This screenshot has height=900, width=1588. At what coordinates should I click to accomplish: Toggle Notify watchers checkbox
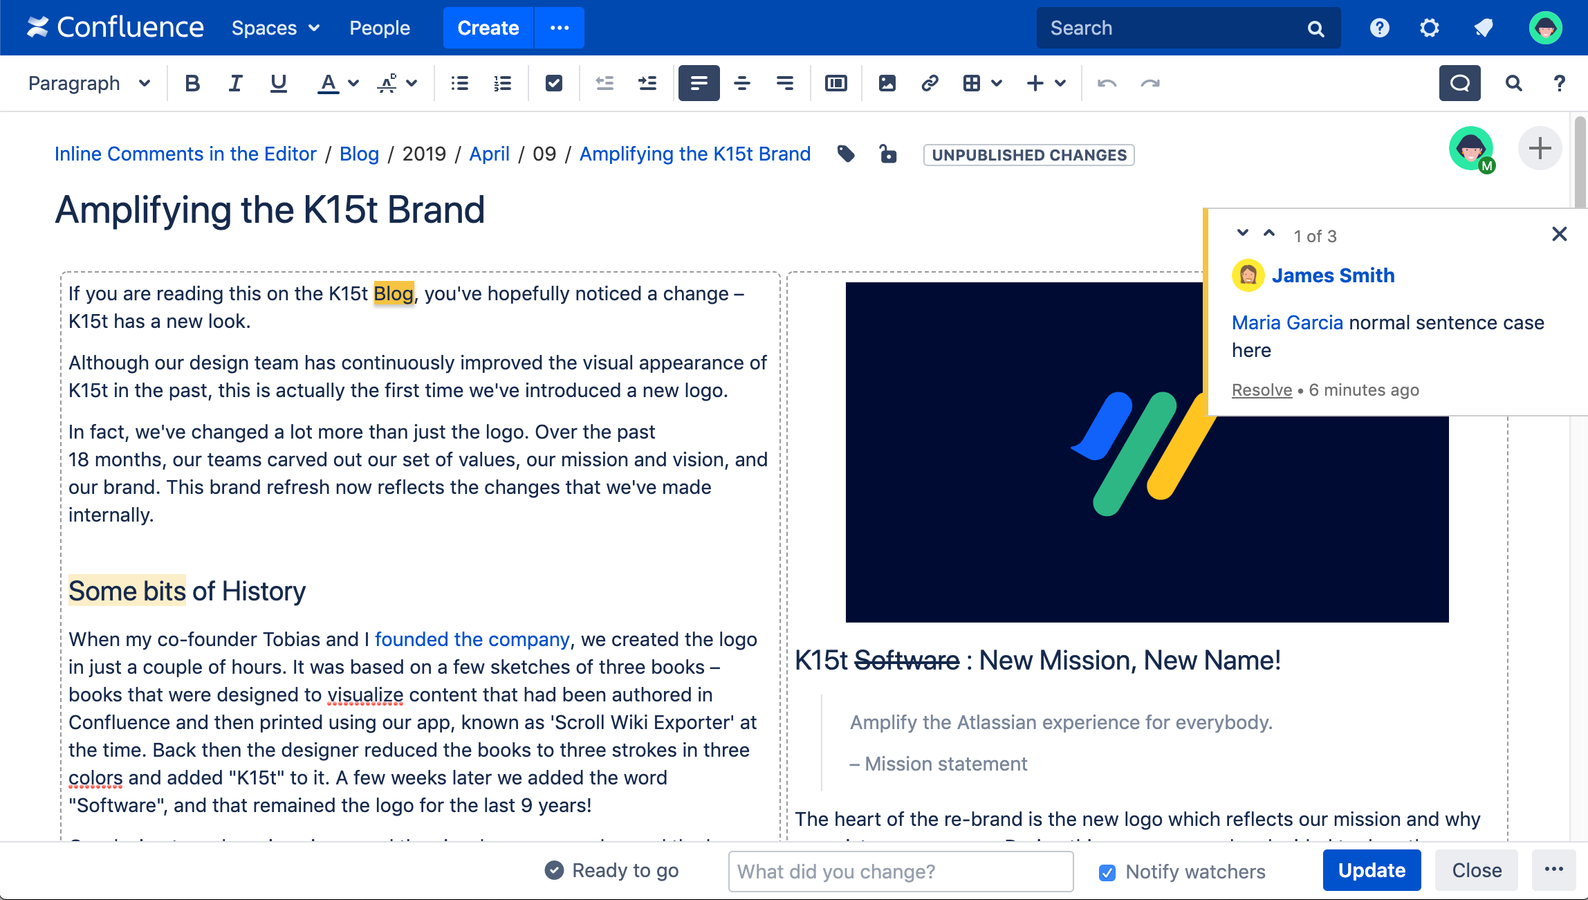coord(1107,872)
